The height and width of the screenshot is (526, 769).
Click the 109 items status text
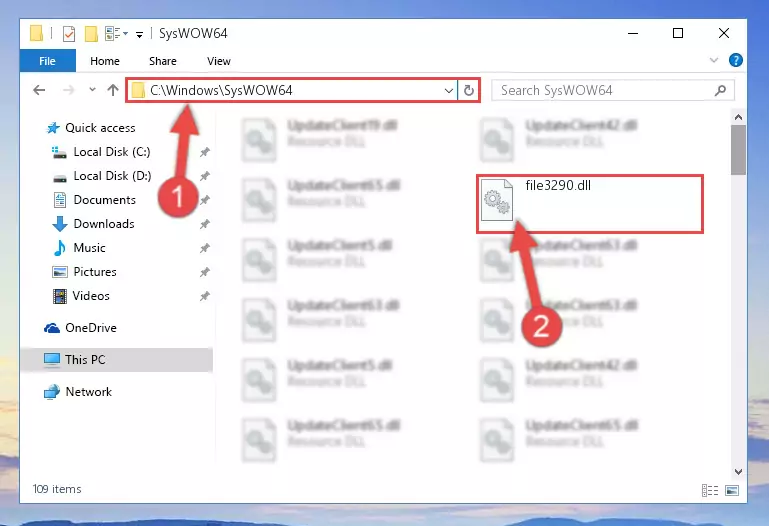pyautogui.click(x=57, y=489)
